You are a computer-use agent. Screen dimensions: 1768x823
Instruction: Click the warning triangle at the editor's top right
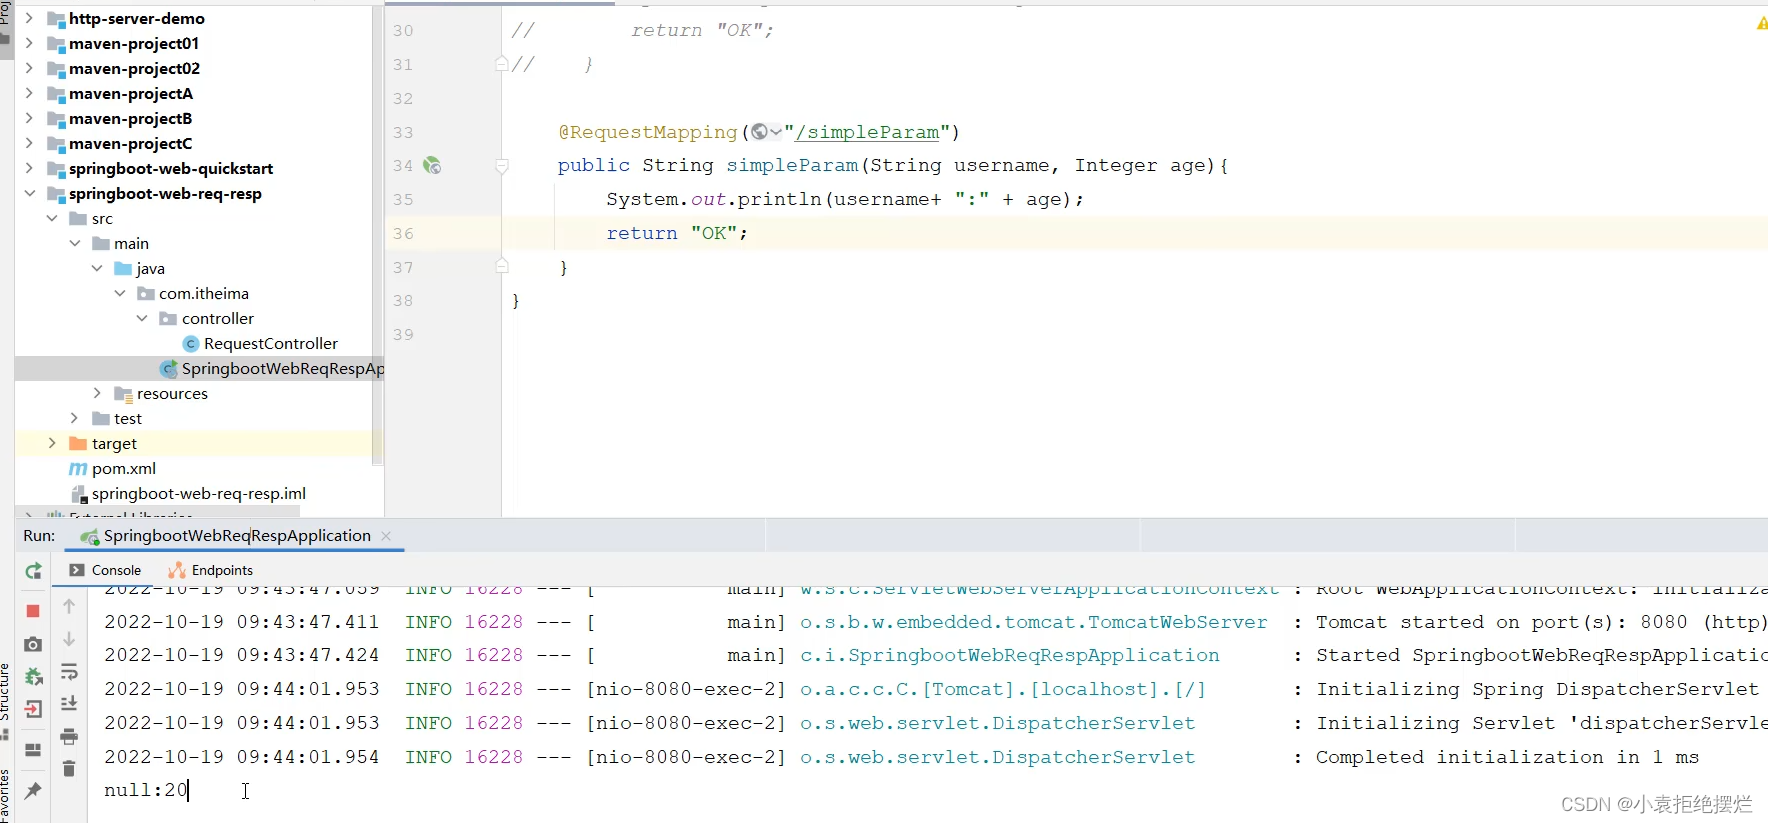[x=1762, y=23]
